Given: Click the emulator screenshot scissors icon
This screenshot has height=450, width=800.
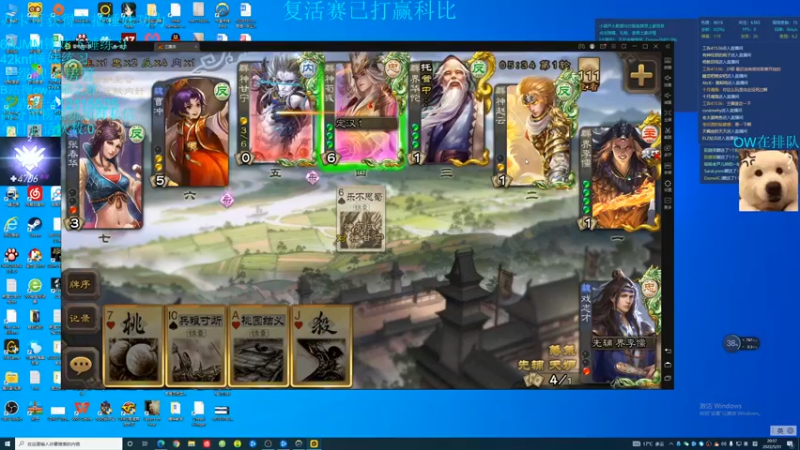Looking at the screenshot, I should (x=667, y=131).
